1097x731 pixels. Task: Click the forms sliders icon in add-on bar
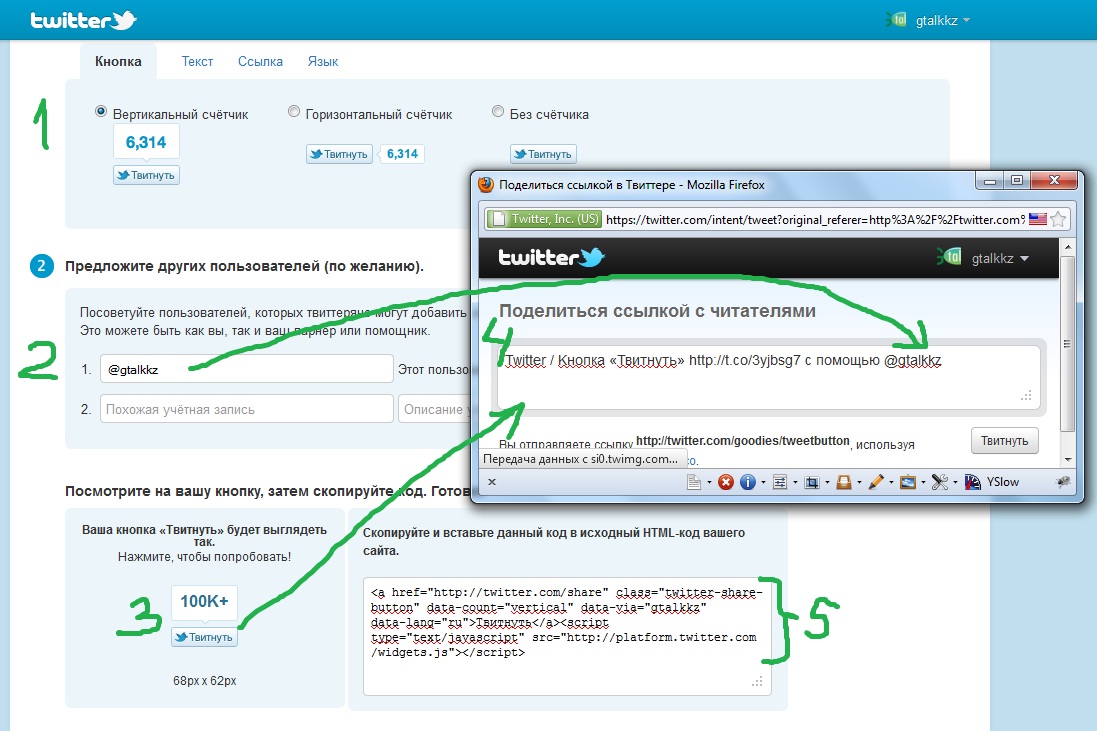(x=780, y=482)
